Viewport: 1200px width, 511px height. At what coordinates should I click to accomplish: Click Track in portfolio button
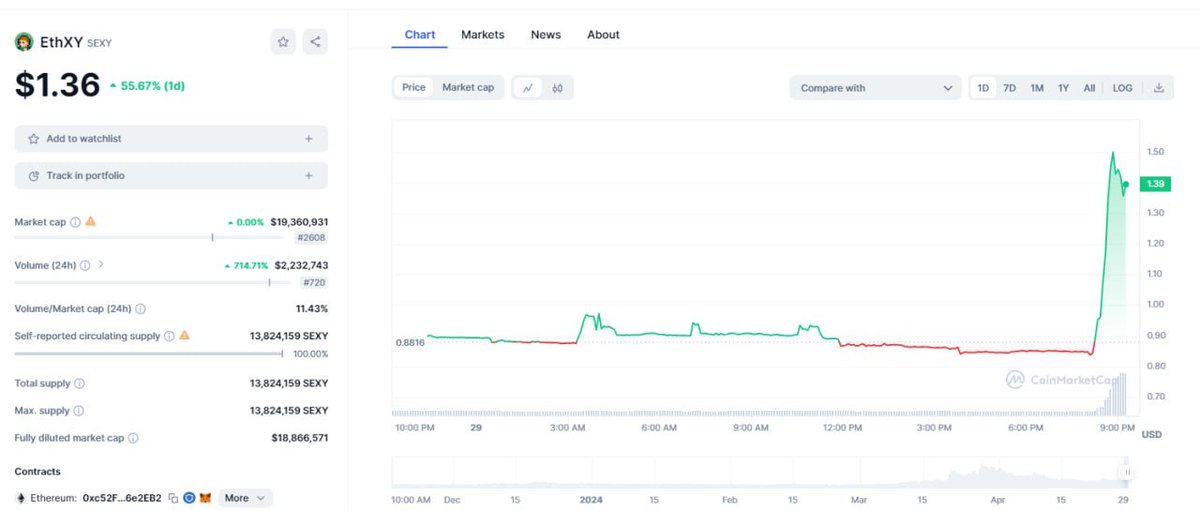tap(171, 176)
